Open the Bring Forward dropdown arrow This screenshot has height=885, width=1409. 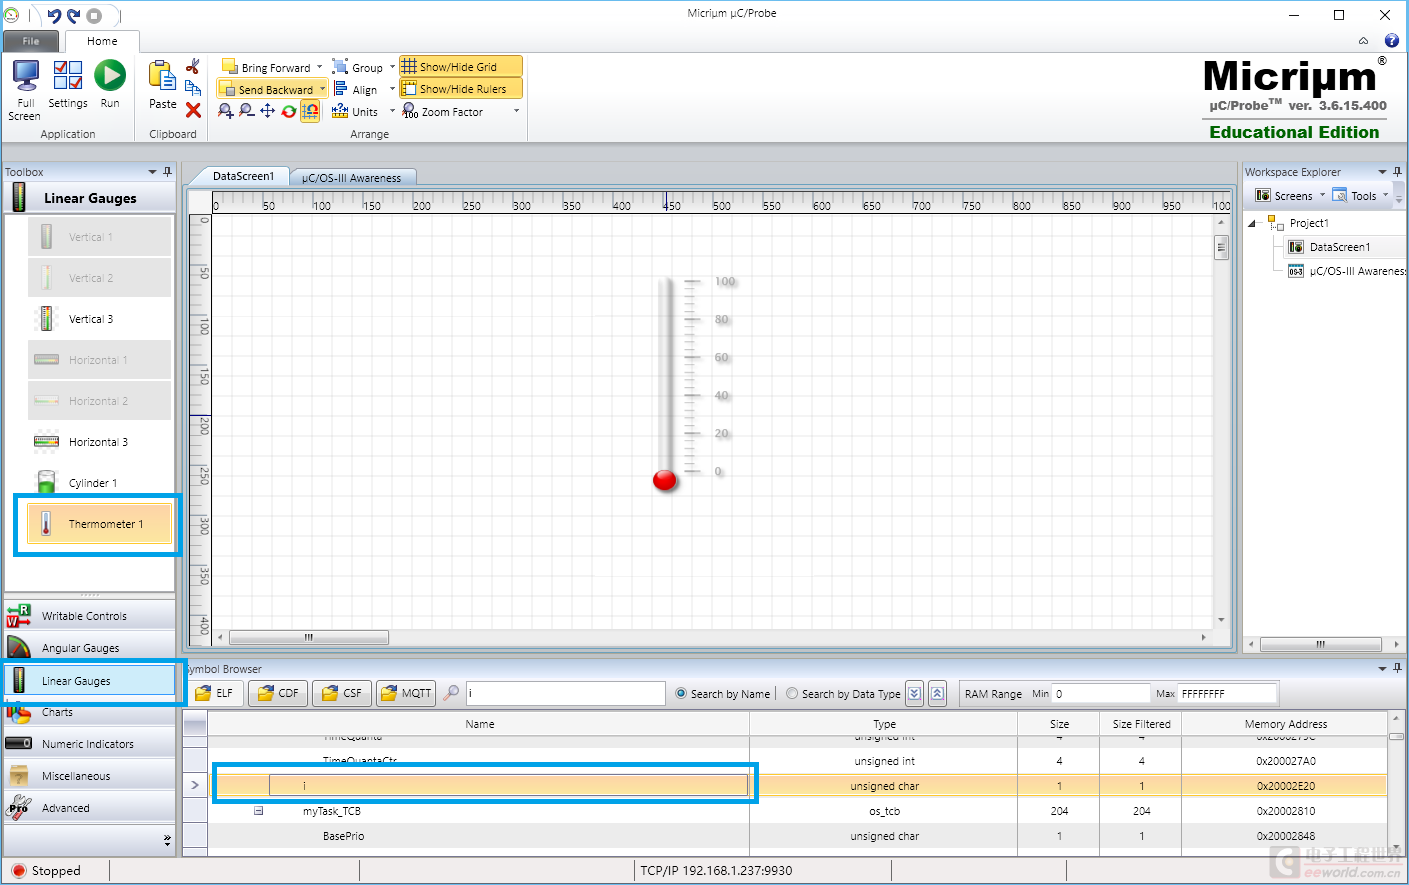pyautogui.click(x=320, y=67)
